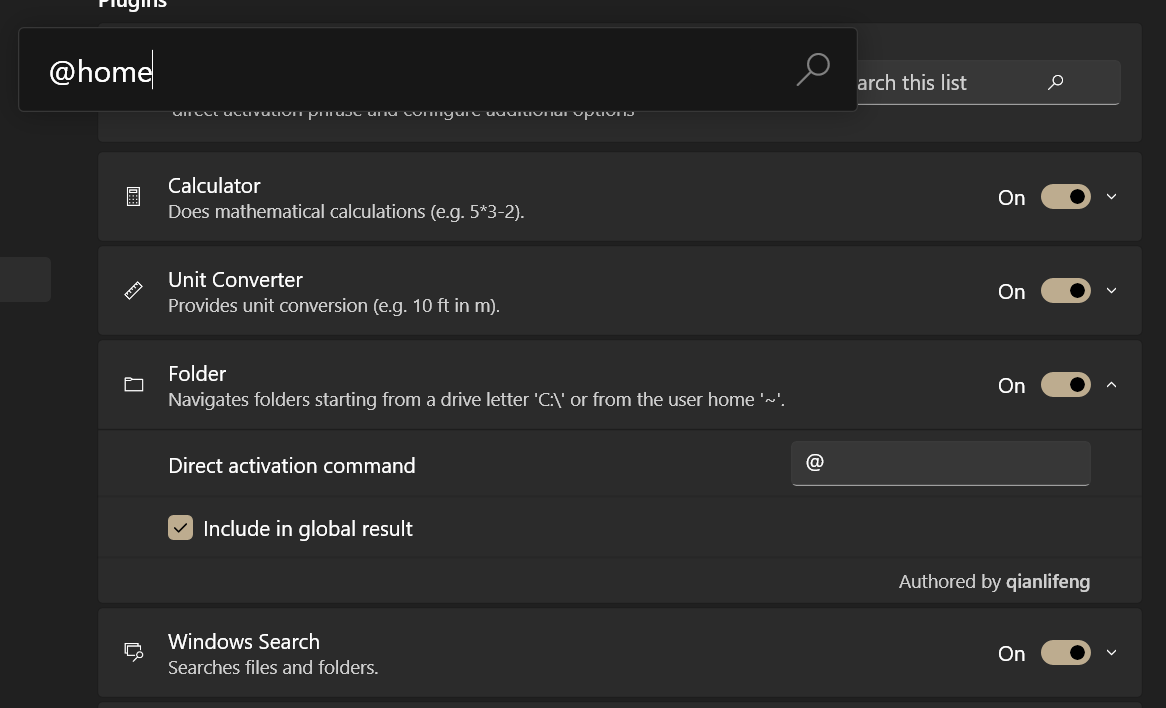The width and height of the screenshot is (1166, 708).
Task: Click the PowerToys Run magnifier search icon
Action: [813, 69]
